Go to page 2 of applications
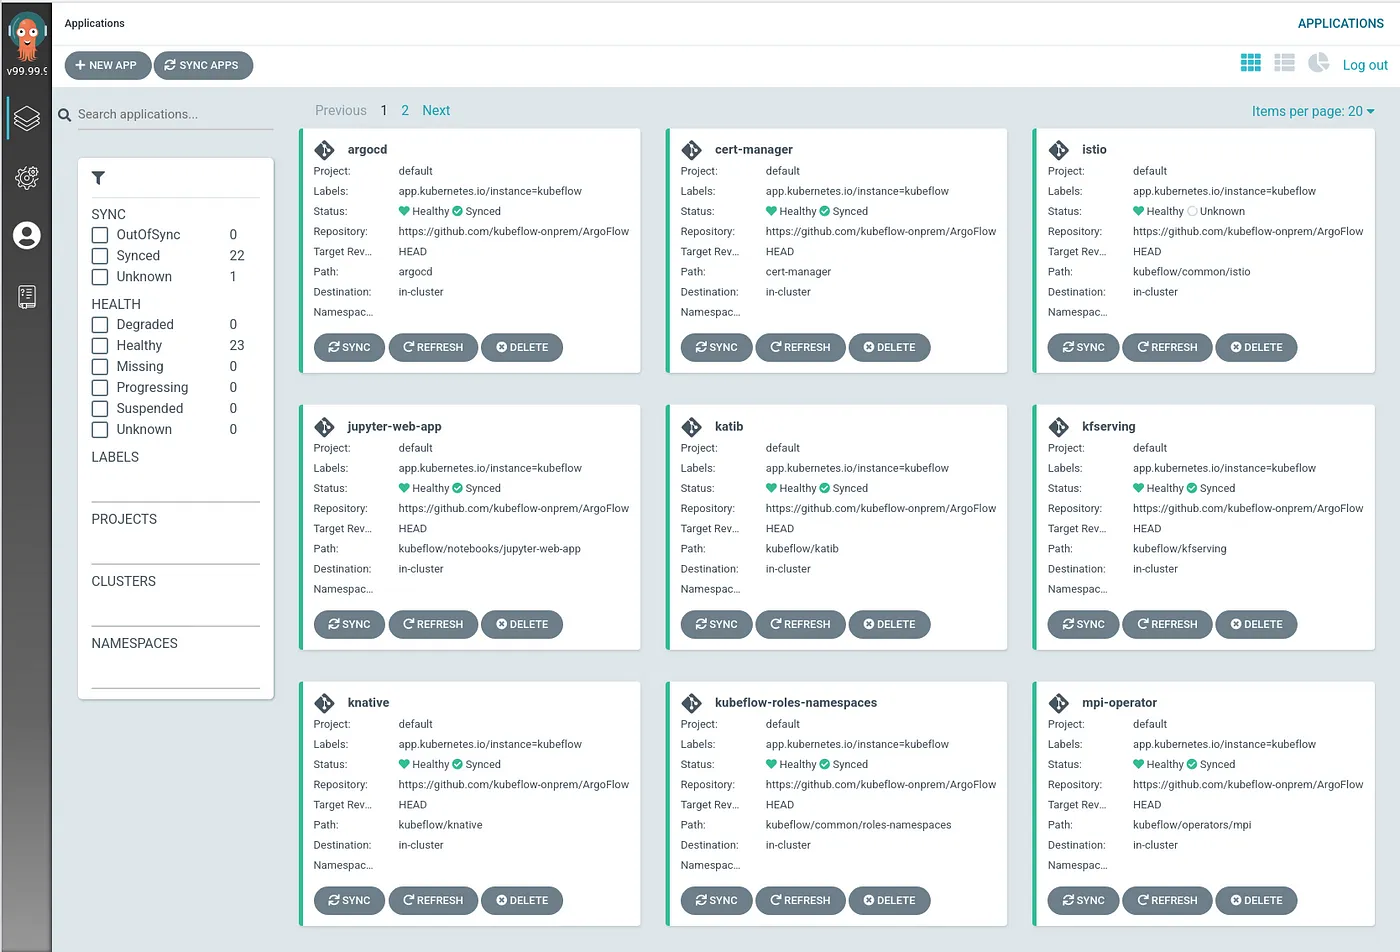1400x952 pixels. [x=405, y=111]
